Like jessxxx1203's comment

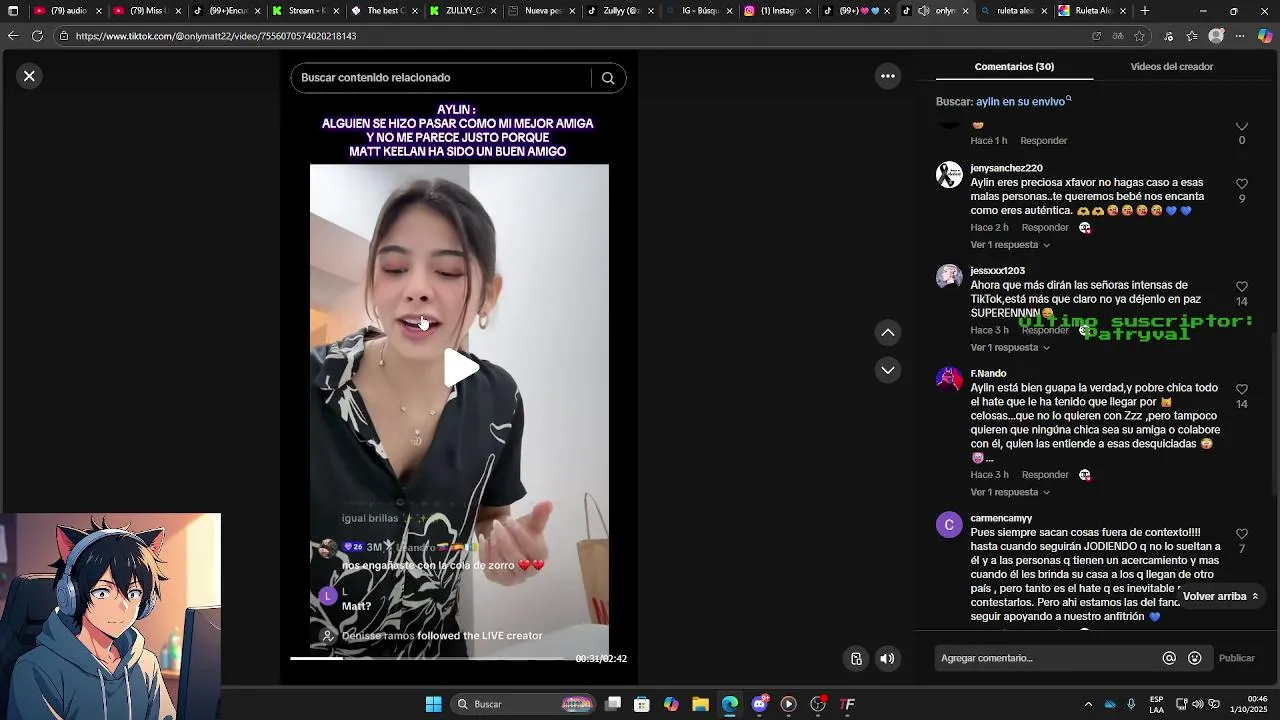(x=1242, y=287)
